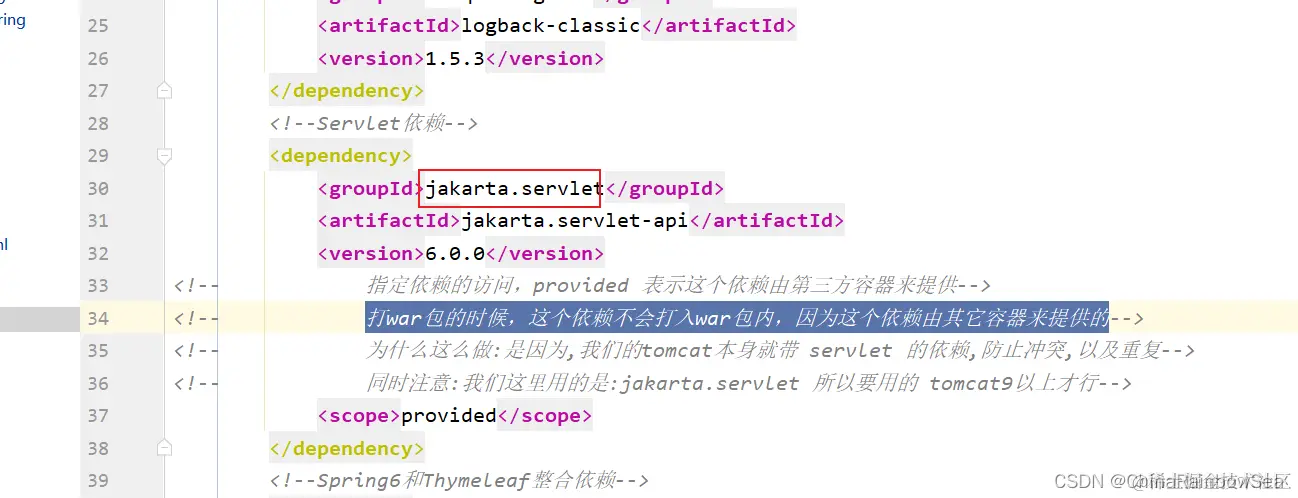
Task: Click the </dependency> closing tag on line 27
Action: coord(347,91)
